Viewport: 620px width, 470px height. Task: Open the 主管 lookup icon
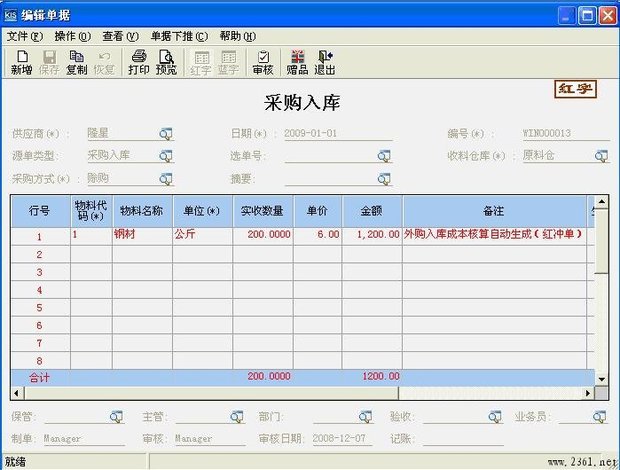(236, 417)
